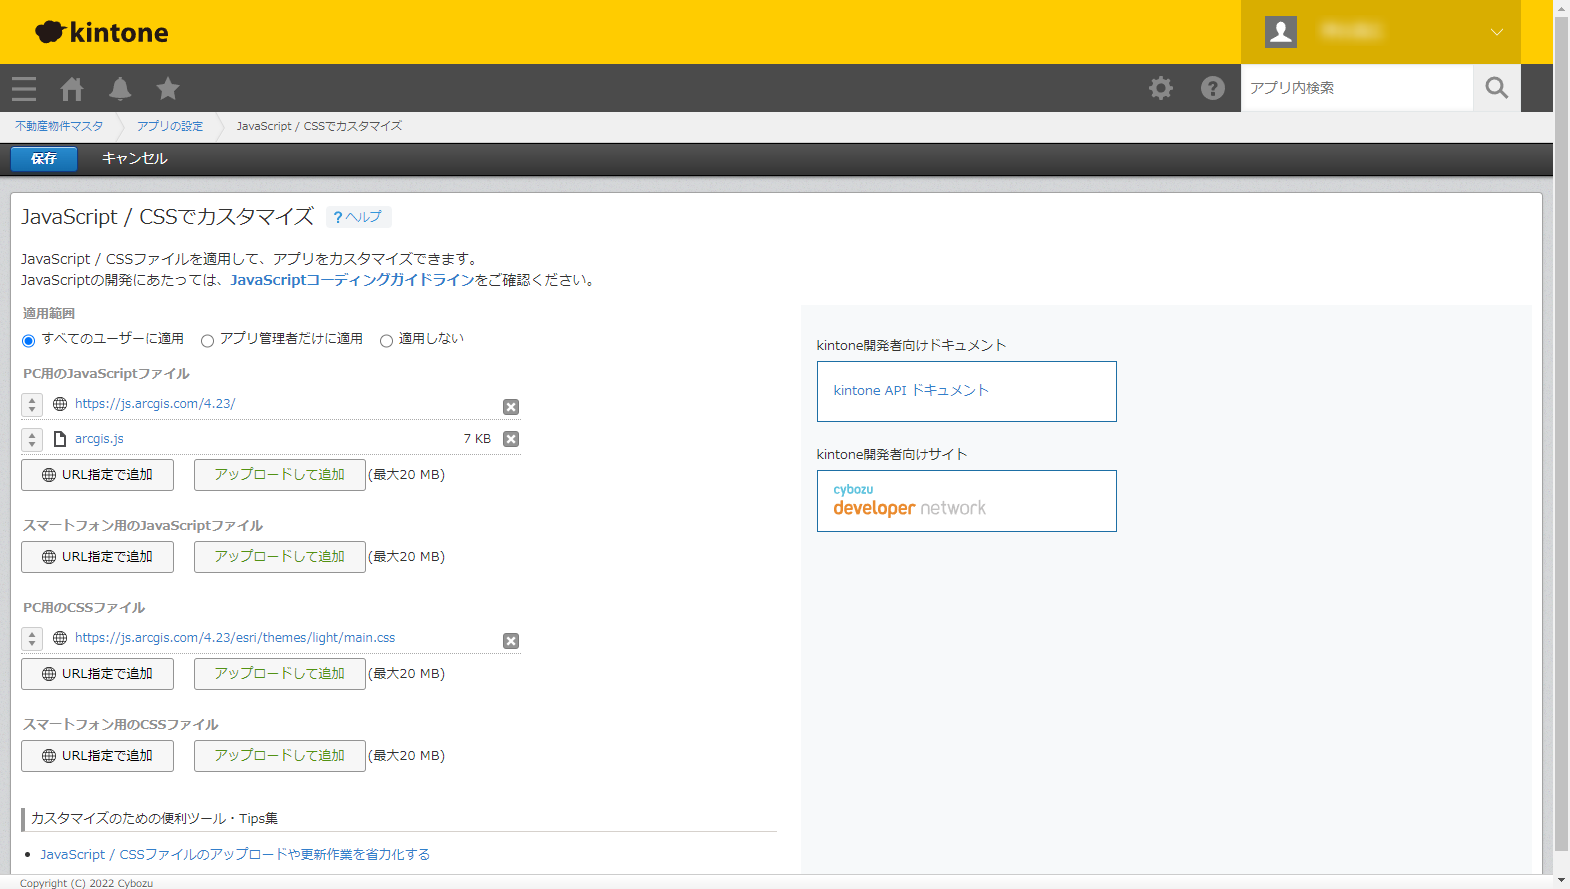Add smartphone JavaScript by URL指定で追加
Screen dimensions: 1570x889
(97, 557)
